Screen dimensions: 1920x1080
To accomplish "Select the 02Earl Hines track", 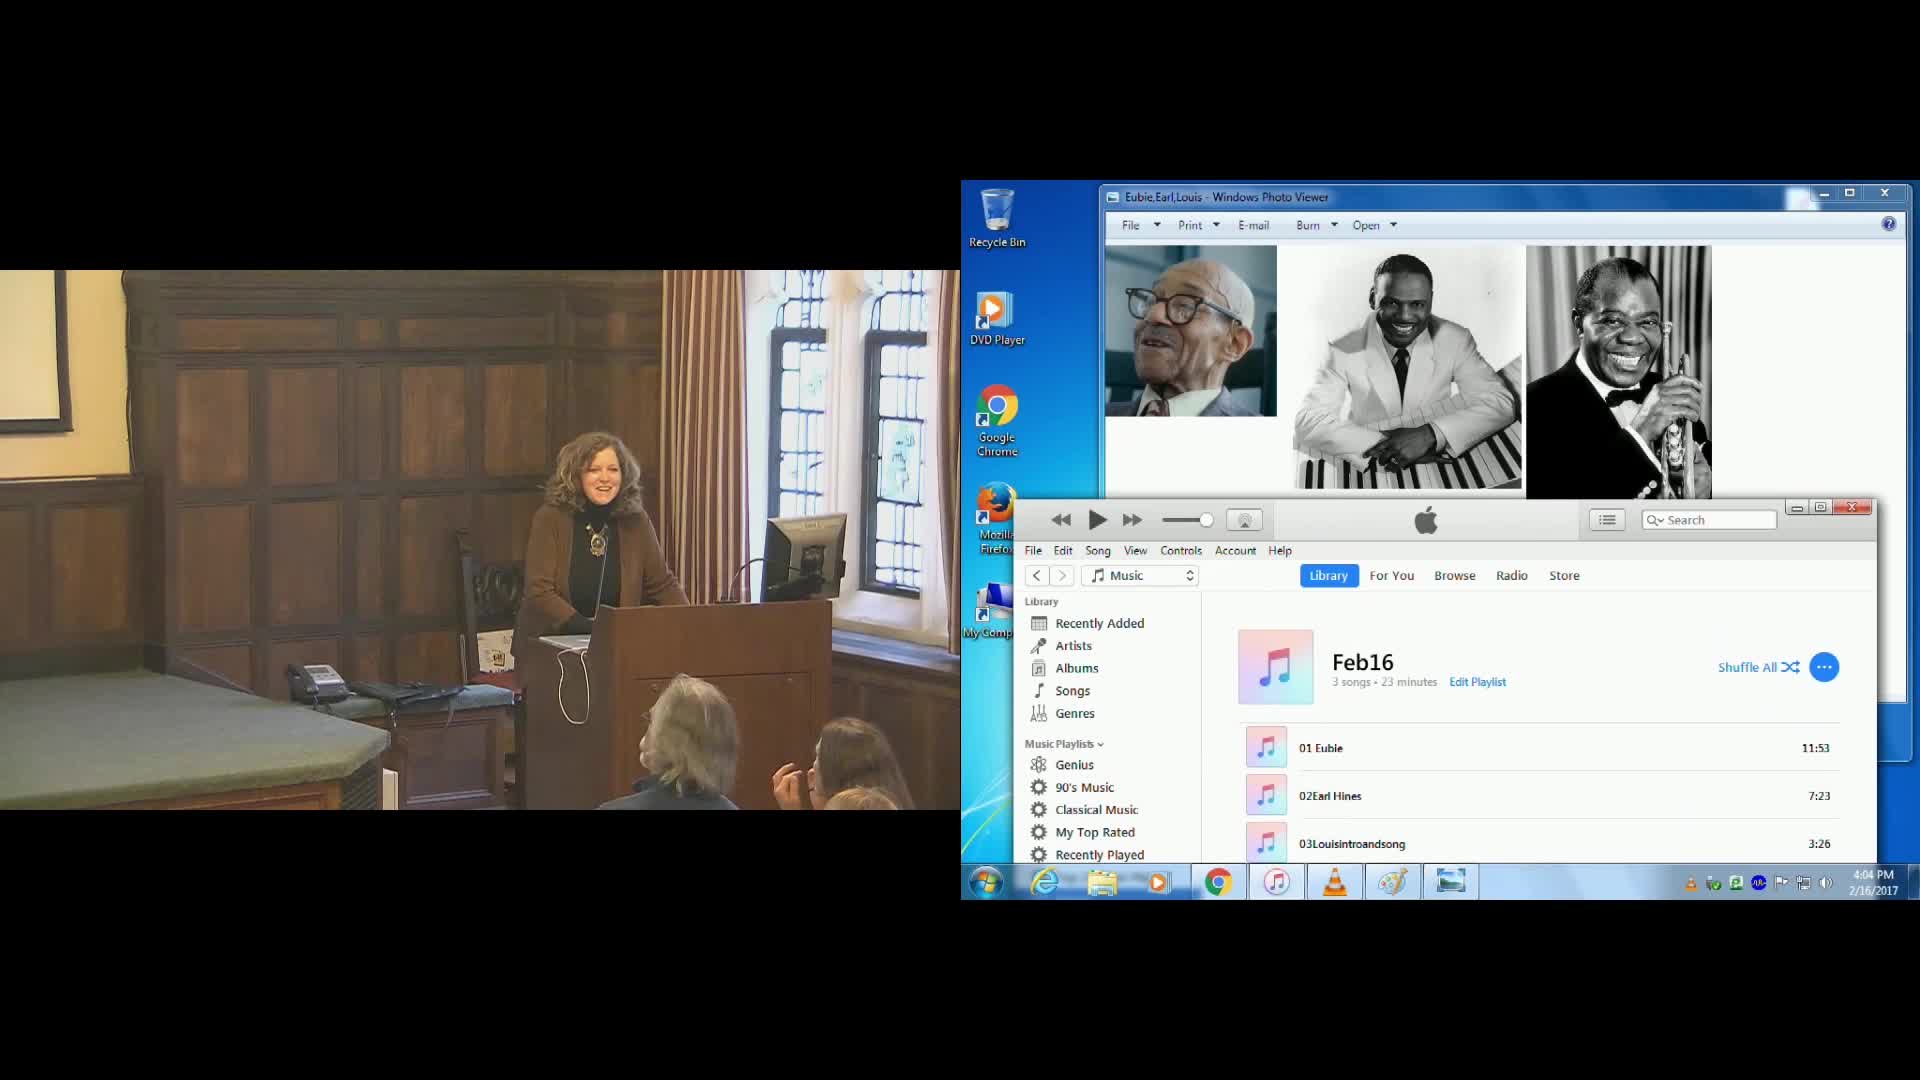I will 1542,796.
